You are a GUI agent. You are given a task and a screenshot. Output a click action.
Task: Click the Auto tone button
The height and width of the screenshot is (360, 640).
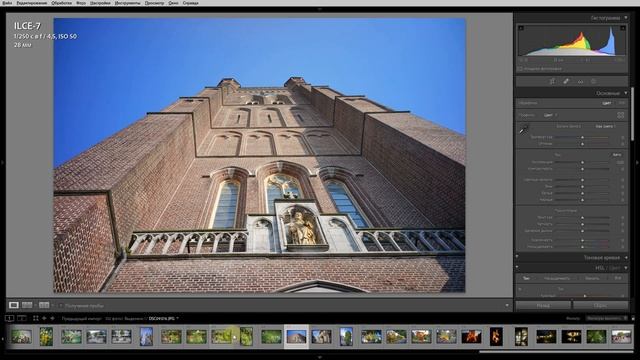coord(617,155)
